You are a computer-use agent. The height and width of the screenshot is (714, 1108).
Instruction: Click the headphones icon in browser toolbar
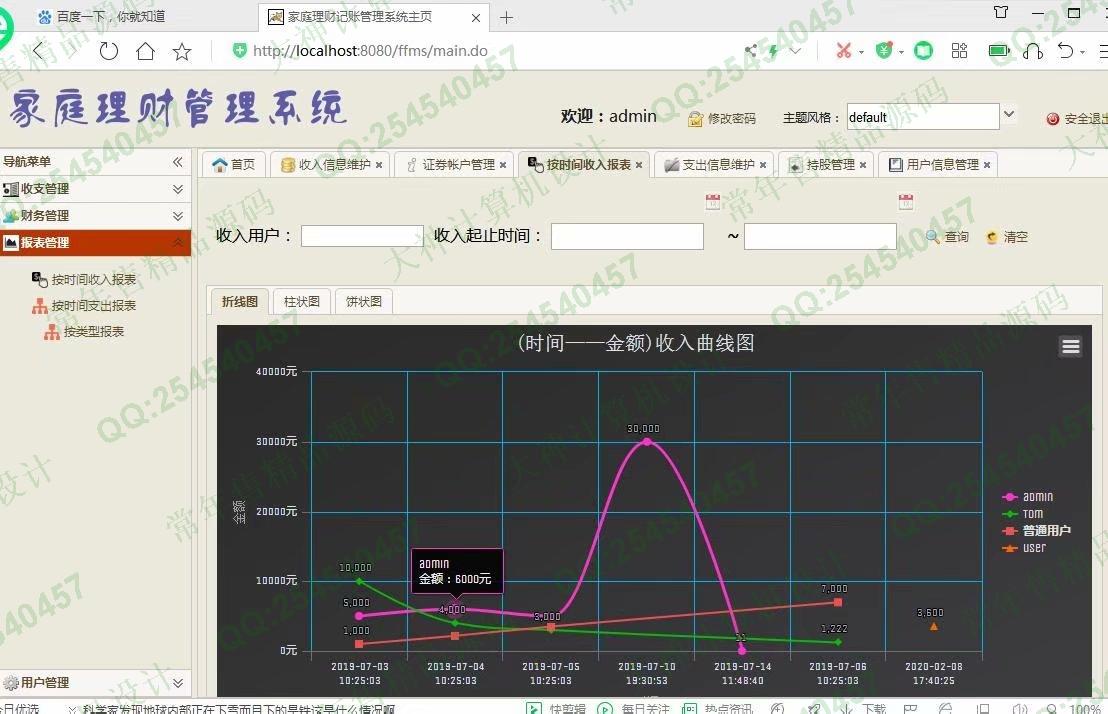(1033, 51)
